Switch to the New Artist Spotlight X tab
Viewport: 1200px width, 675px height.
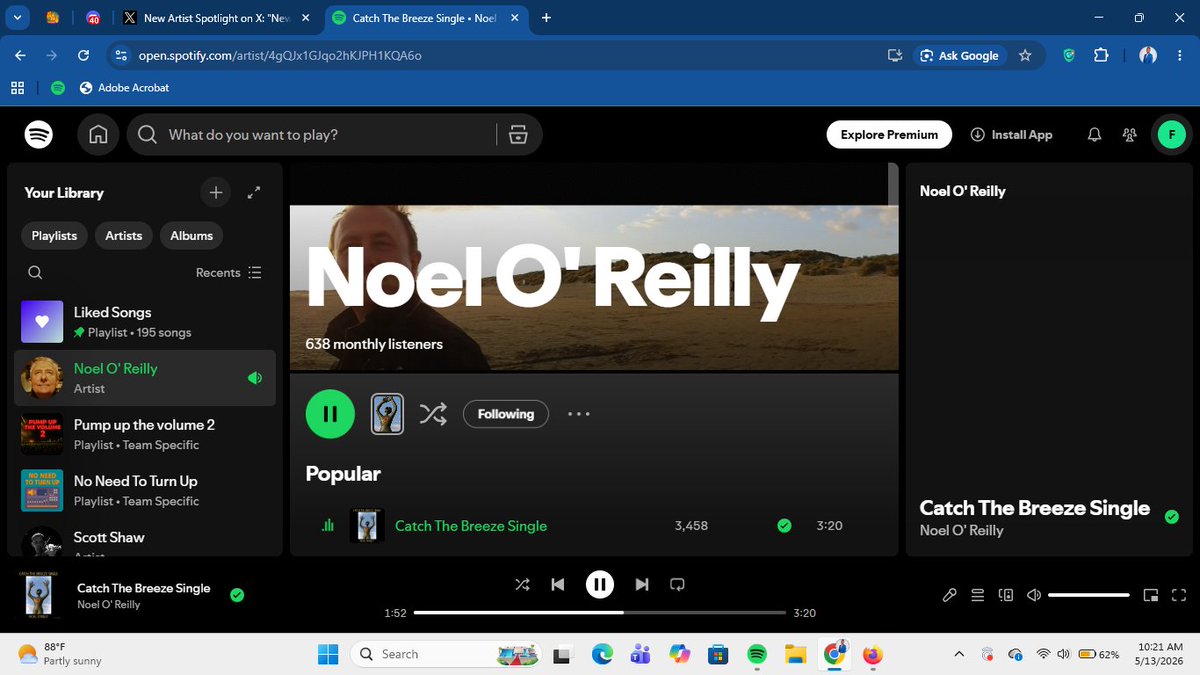216,18
